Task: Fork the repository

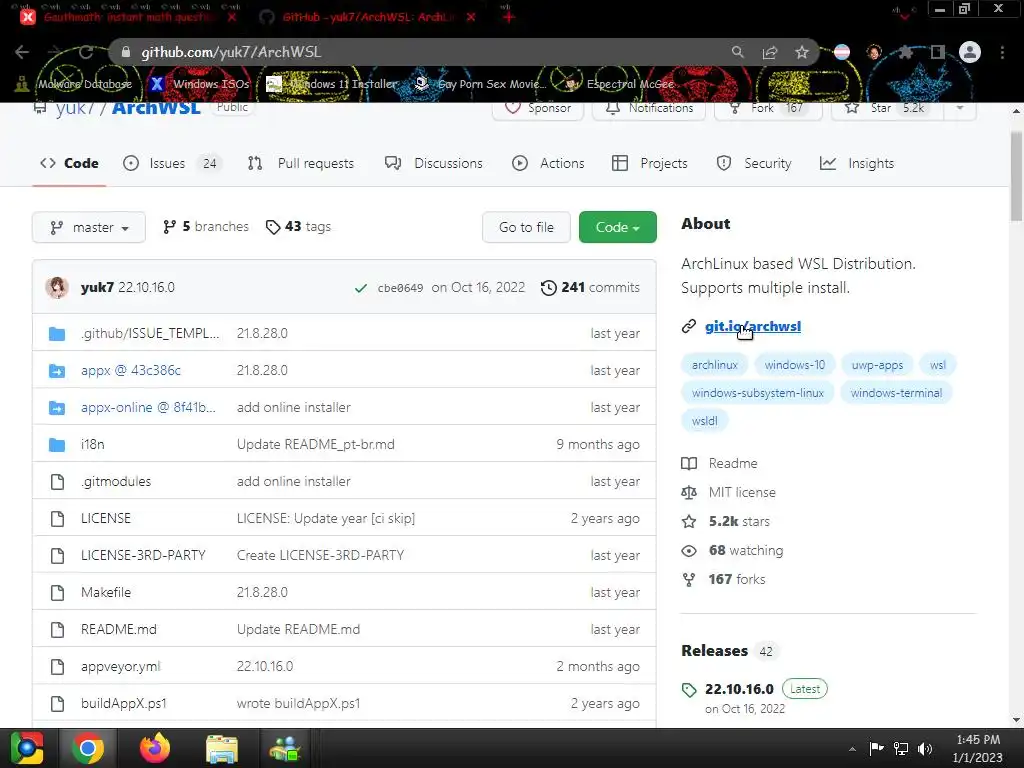Action: (x=767, y=108)
